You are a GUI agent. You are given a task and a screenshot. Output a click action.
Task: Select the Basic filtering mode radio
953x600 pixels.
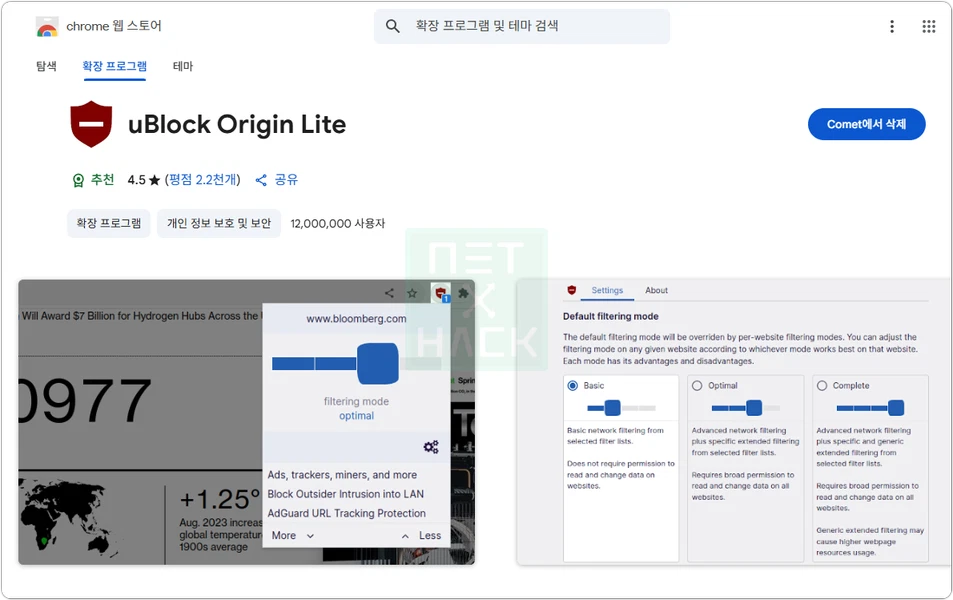click(x=573, y=385)
